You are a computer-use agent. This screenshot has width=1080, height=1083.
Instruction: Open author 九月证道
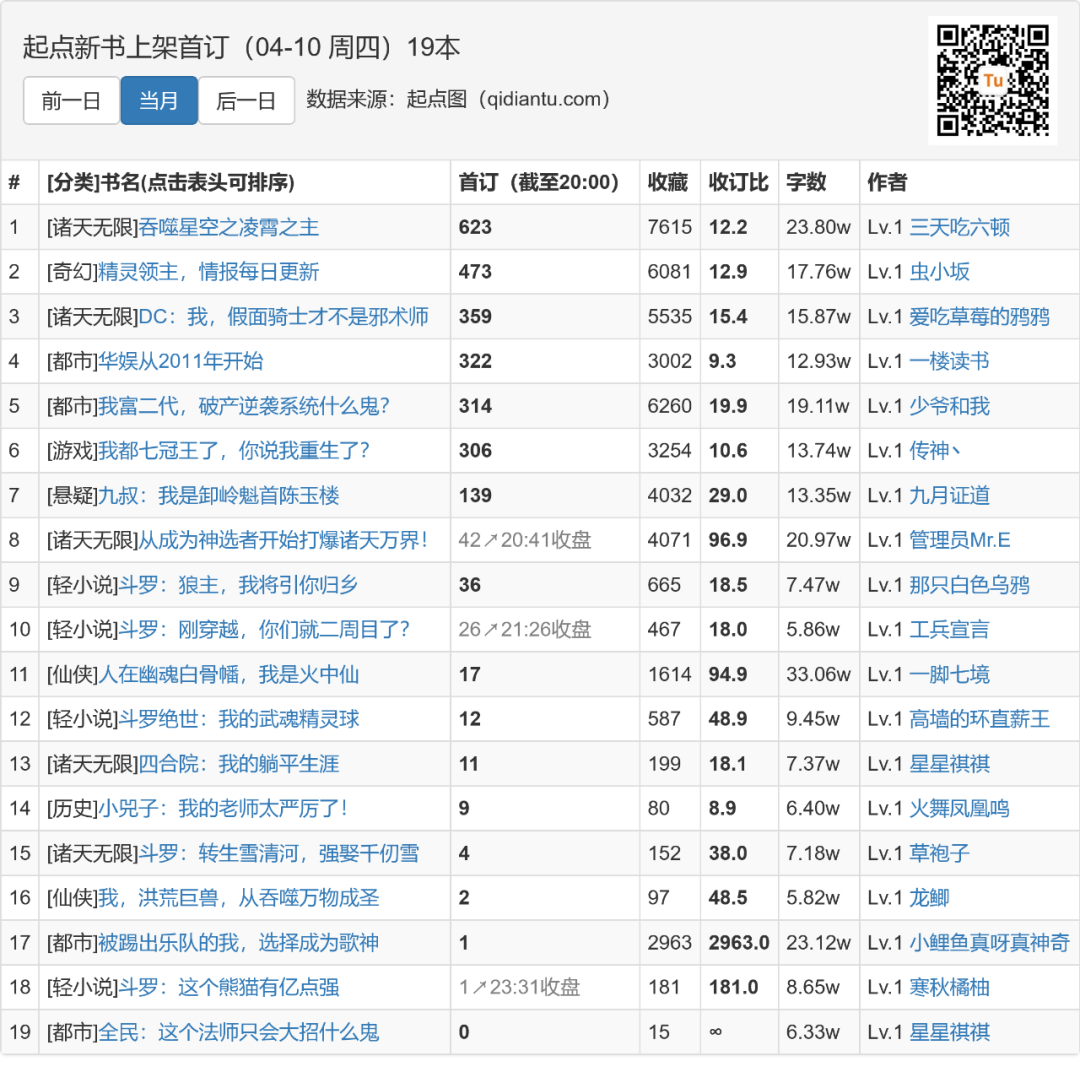click(949, 496)
